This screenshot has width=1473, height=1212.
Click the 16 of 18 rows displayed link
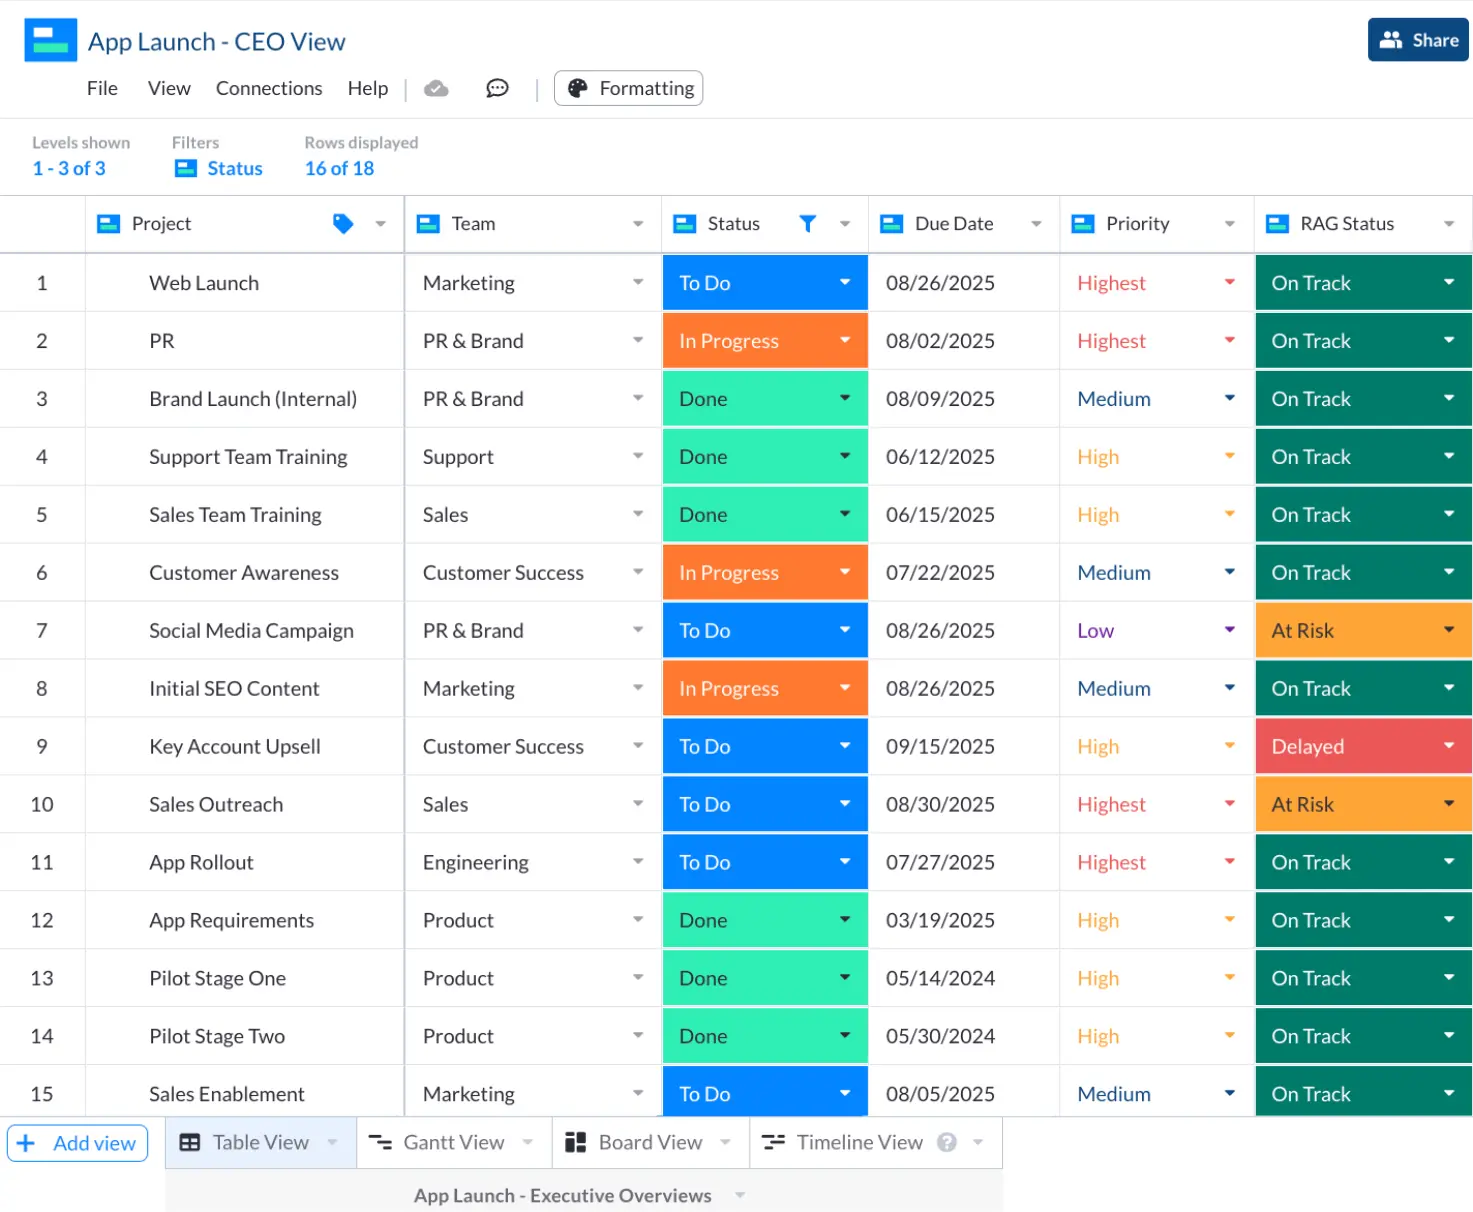coord(339,168)
